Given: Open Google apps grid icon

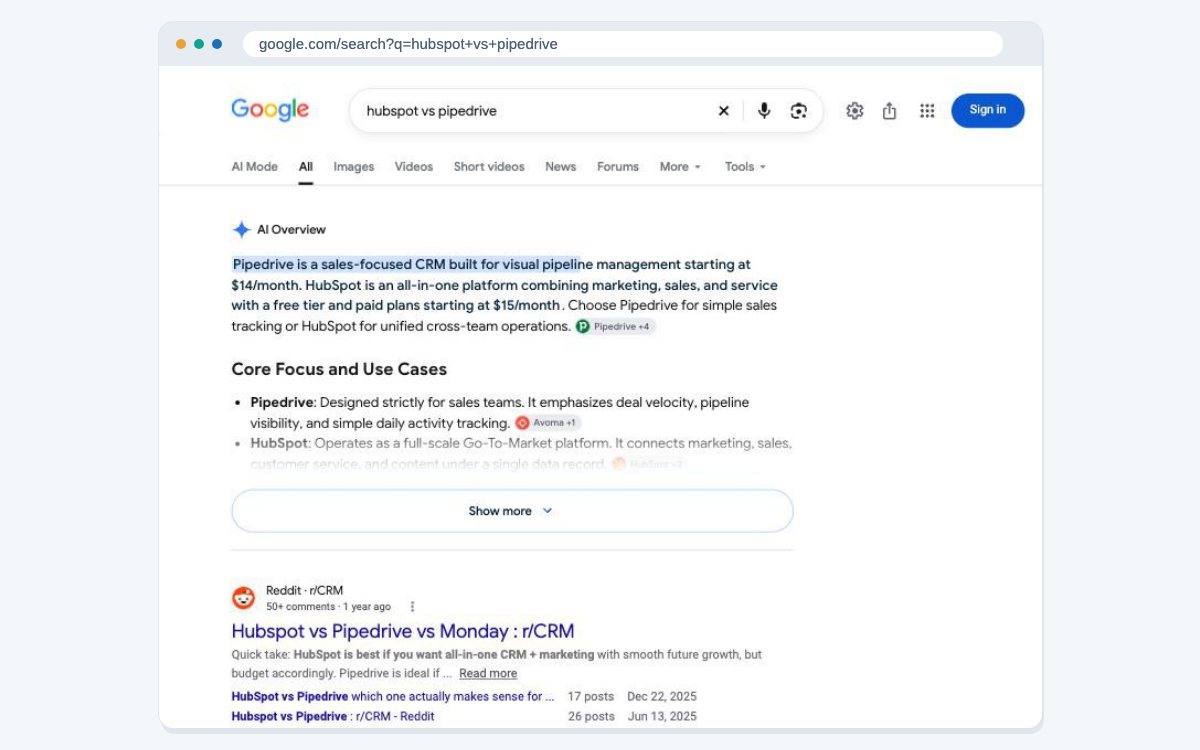Looking at the screenshot, I should pyautogui.click(x=927, y=111).
